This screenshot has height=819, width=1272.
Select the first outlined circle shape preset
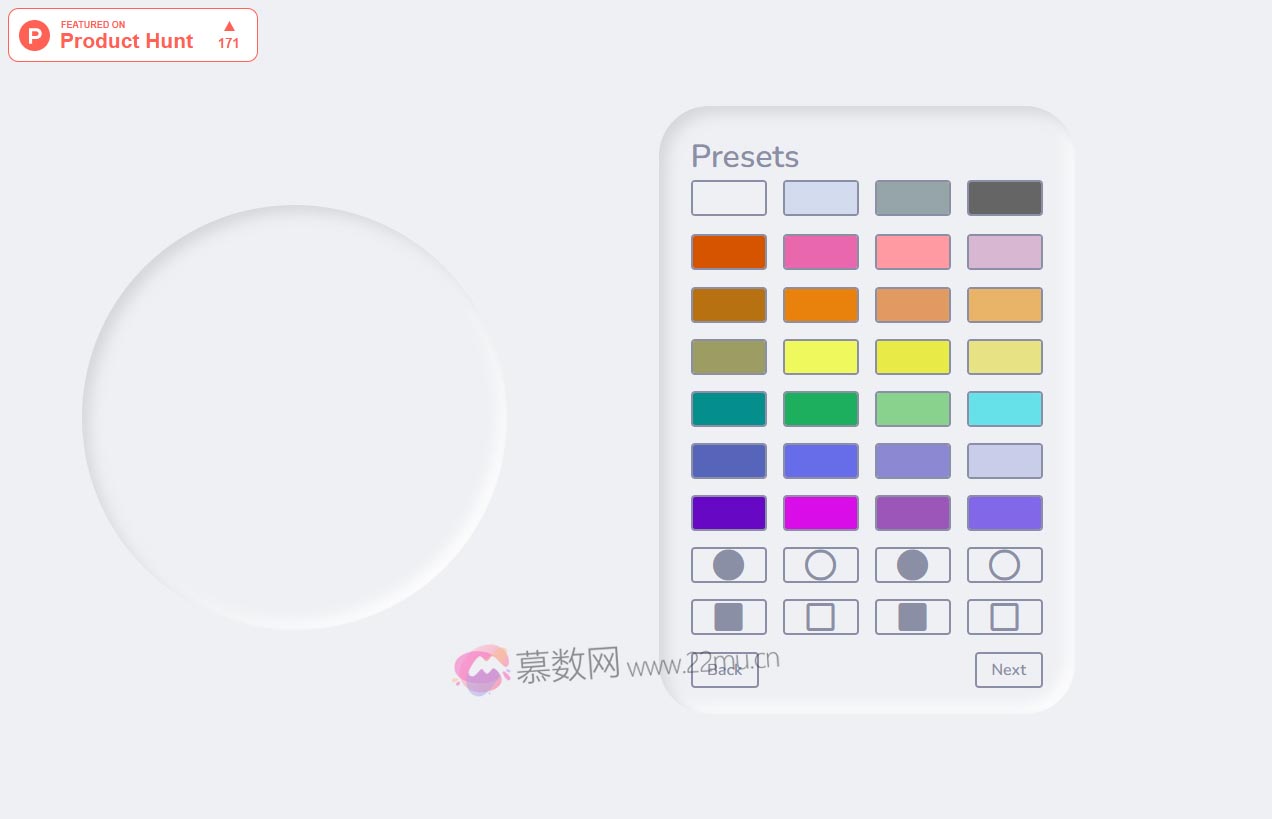(820, 565)
